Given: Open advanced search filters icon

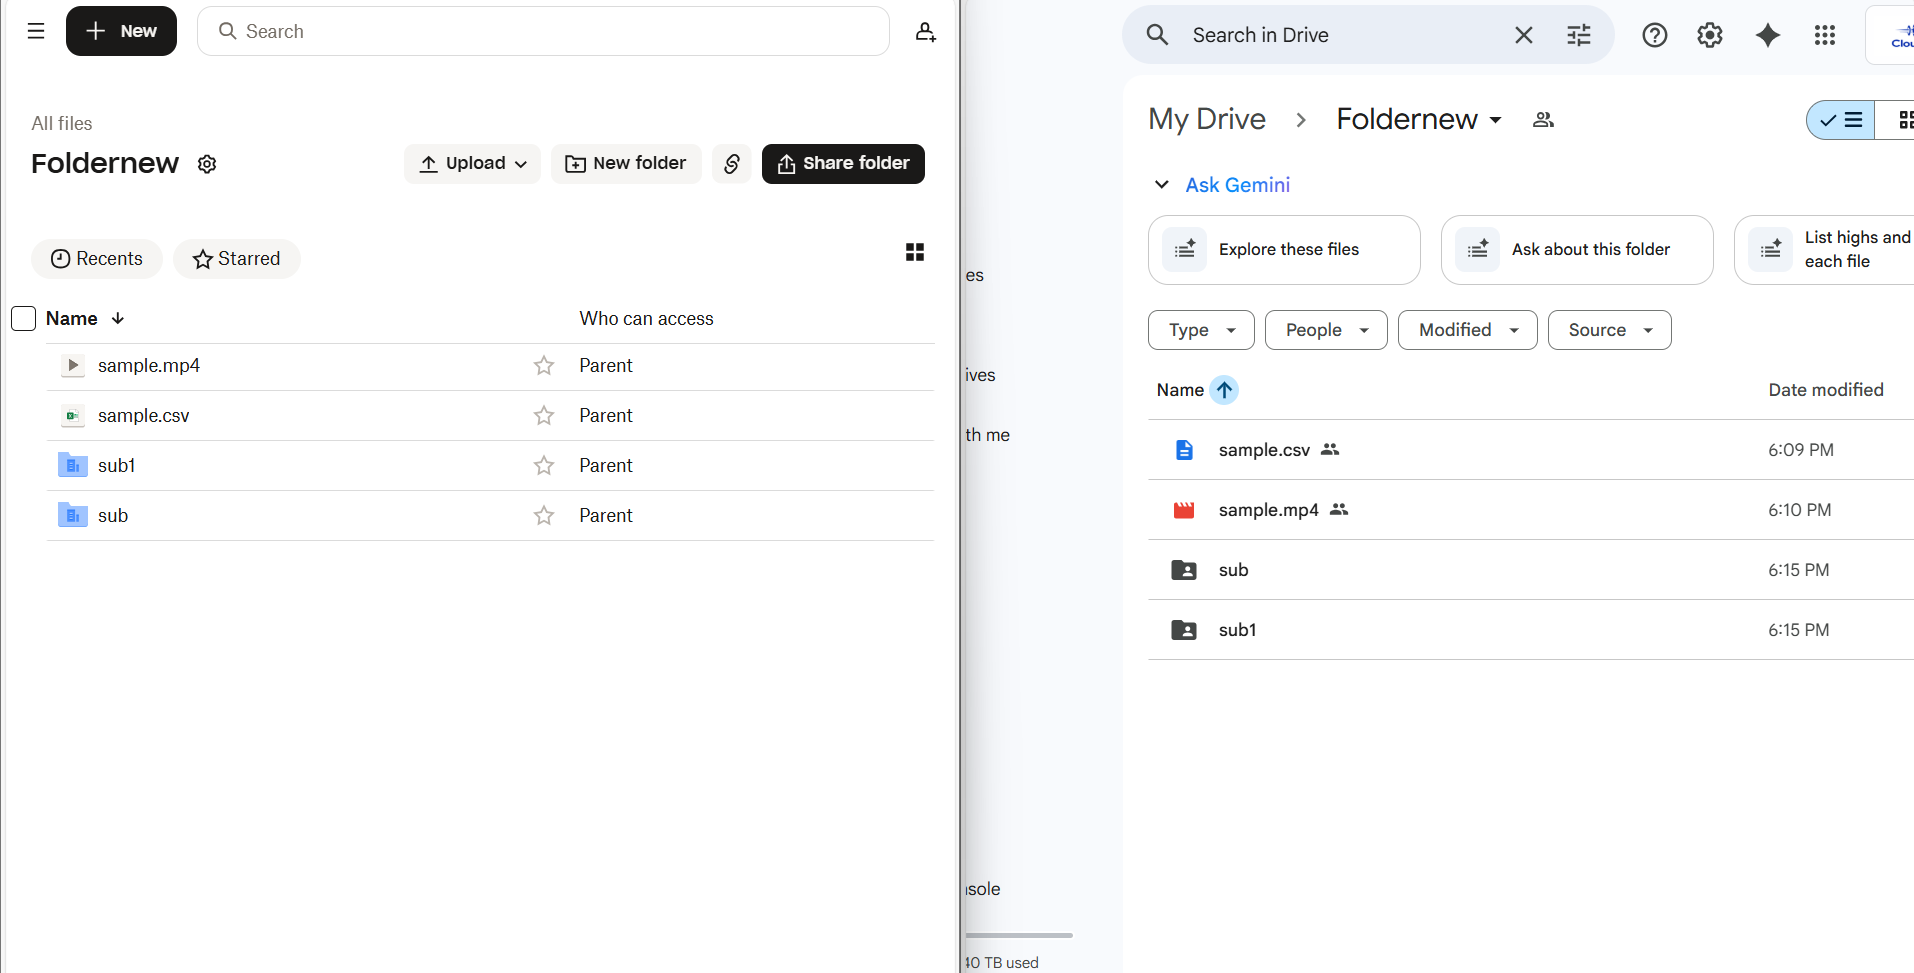Looking at the screenshot, I should tap(1578, 35).
